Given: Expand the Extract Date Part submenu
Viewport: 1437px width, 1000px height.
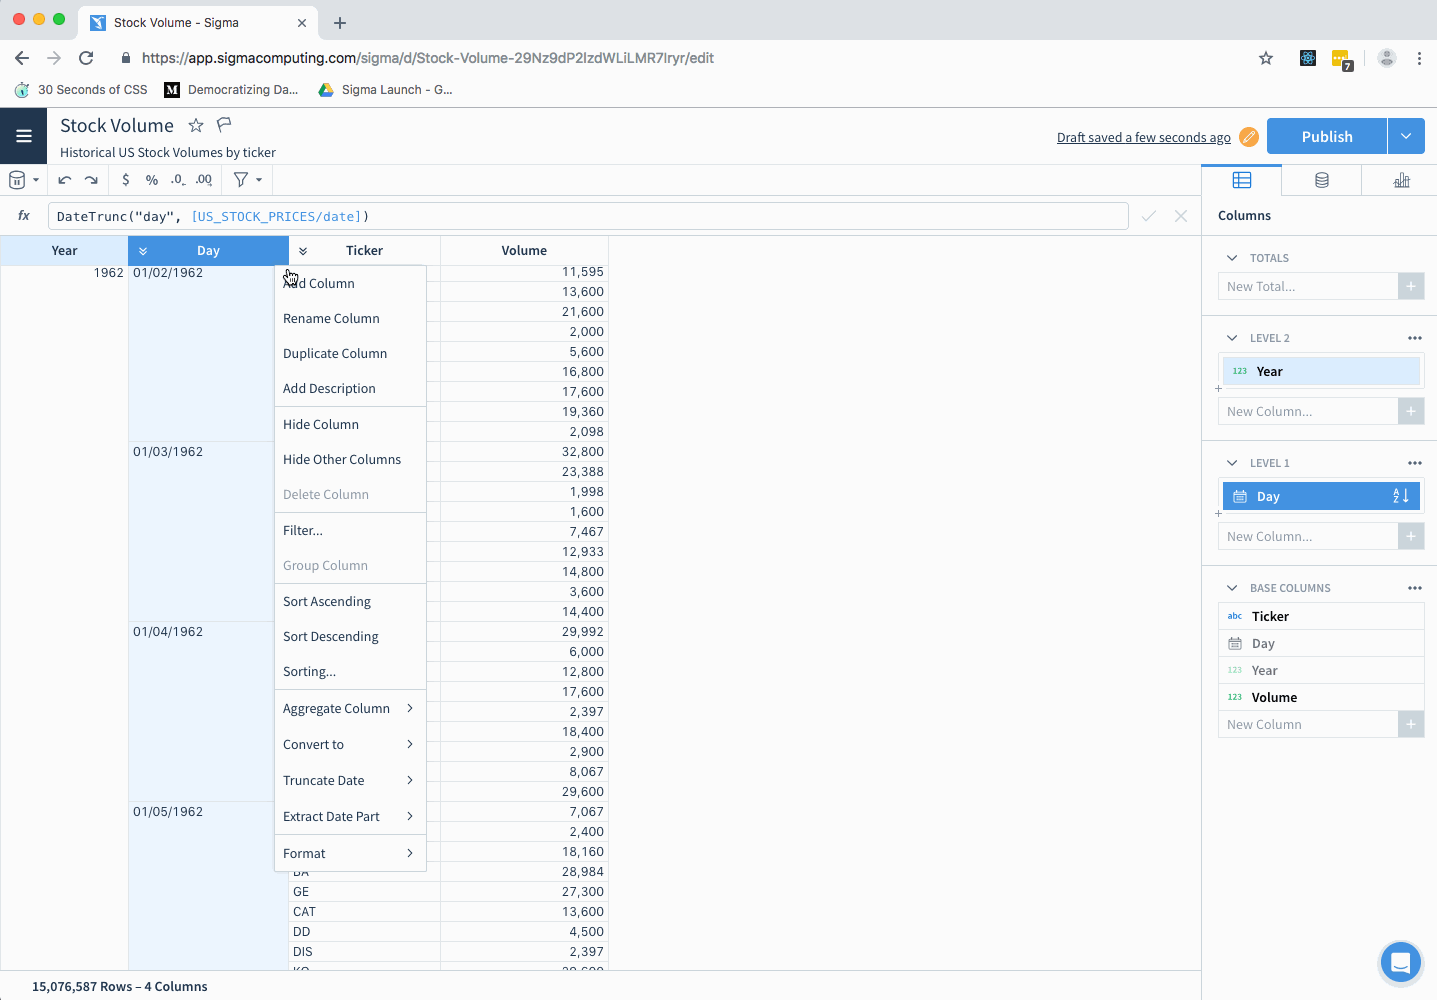Looking at the screenshot, I should point(350,816).
